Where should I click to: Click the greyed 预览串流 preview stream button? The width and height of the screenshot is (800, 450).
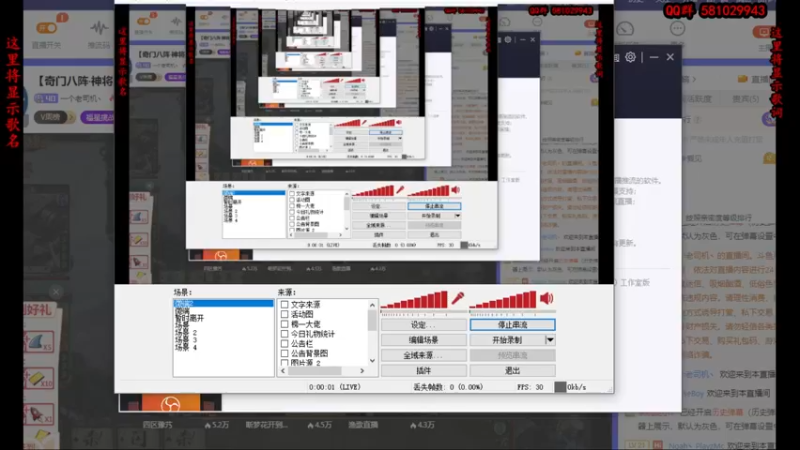coord(512,355)
